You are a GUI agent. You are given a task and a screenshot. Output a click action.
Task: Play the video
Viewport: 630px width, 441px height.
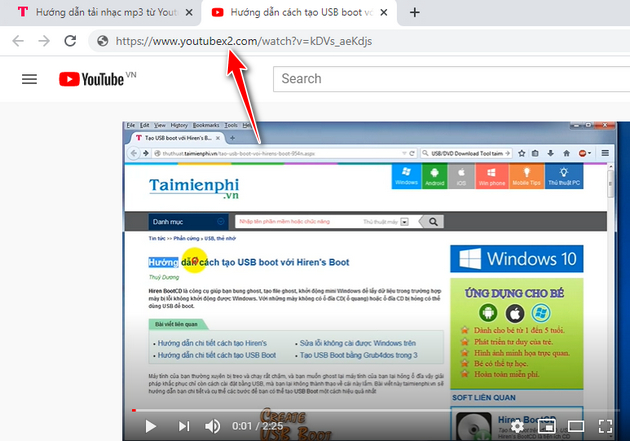point(151,426)
